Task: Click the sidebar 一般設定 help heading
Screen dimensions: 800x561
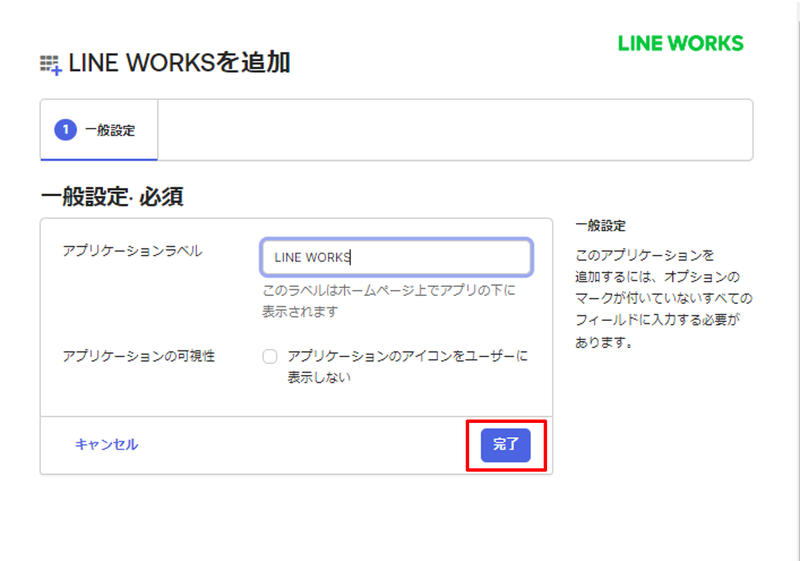Action: [601, 225]
